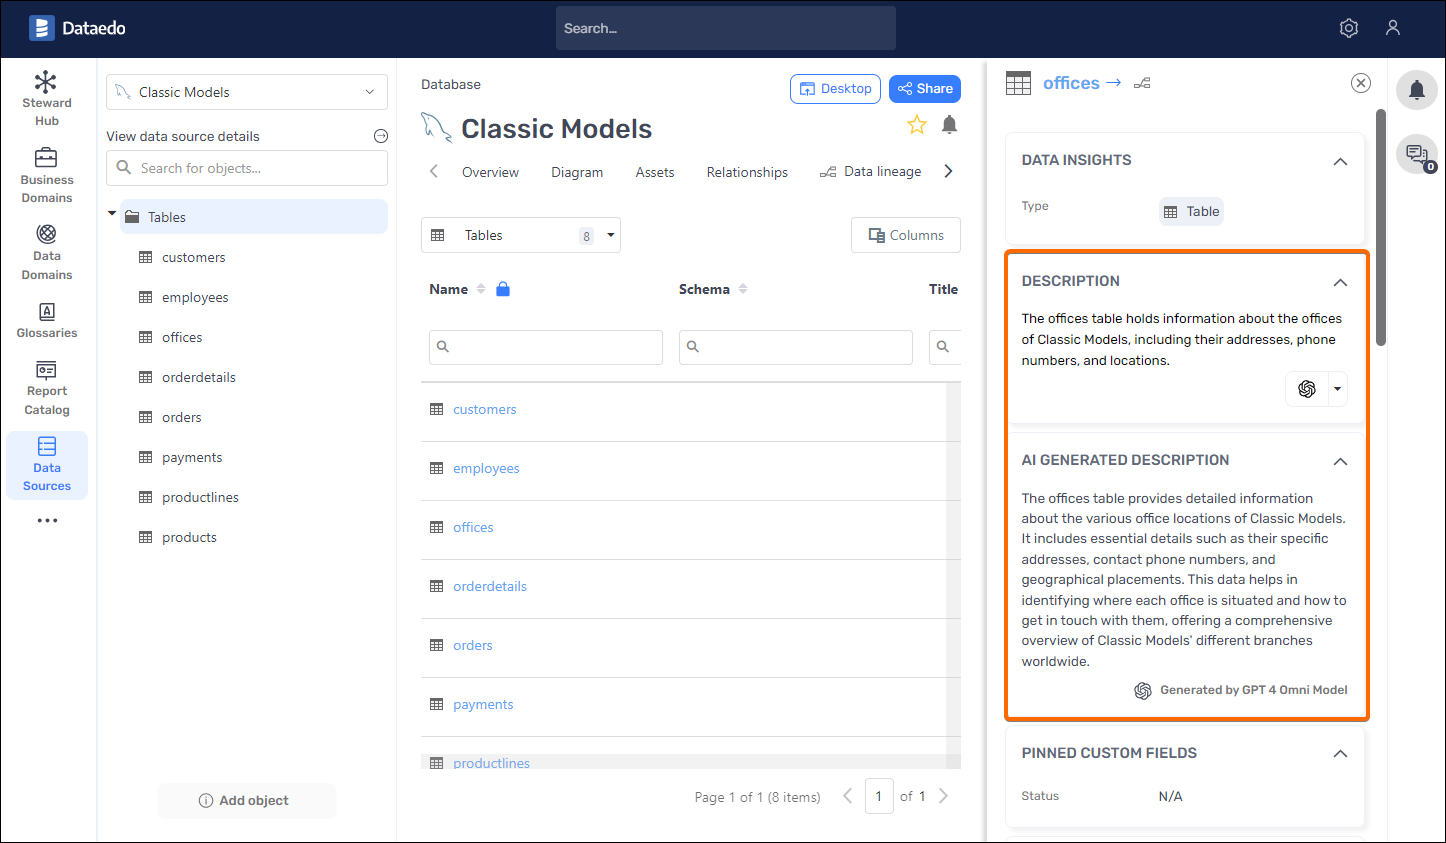Switch to the Diagram tab
The image size is (1446, 843).
click(577, 172)
